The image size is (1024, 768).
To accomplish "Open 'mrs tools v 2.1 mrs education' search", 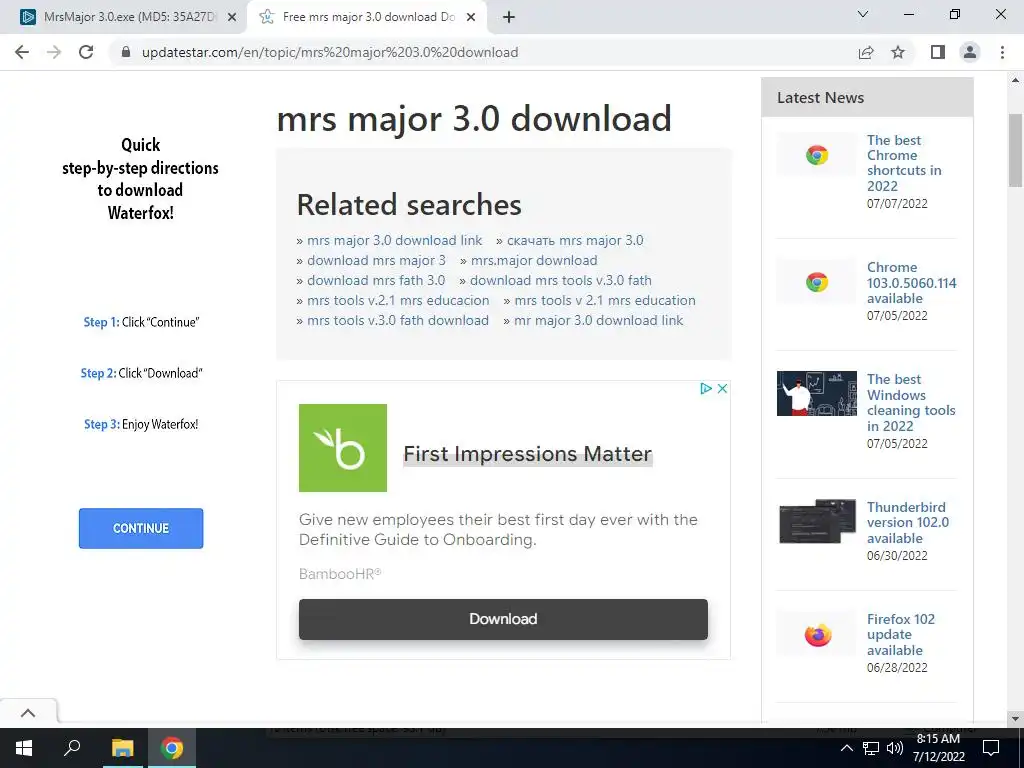I will click(x=605, y=300).
